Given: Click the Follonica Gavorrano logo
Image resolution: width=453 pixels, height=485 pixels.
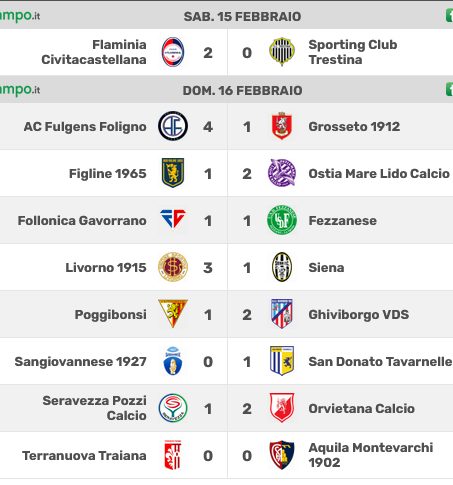Looking at the screenshot, I should point(173,219).
